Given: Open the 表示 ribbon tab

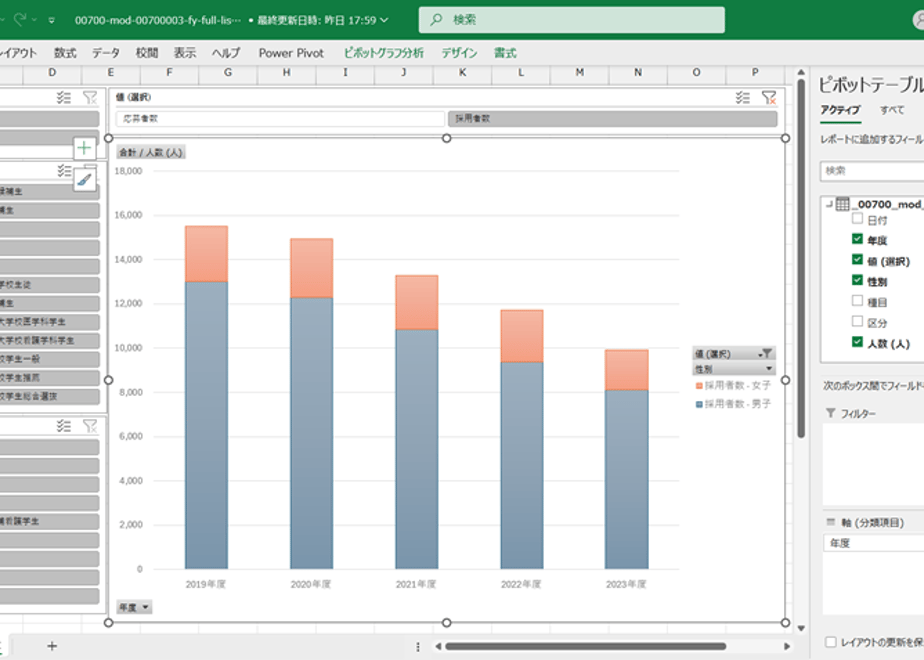Looking at the screenshot, I should pos(184,53).
